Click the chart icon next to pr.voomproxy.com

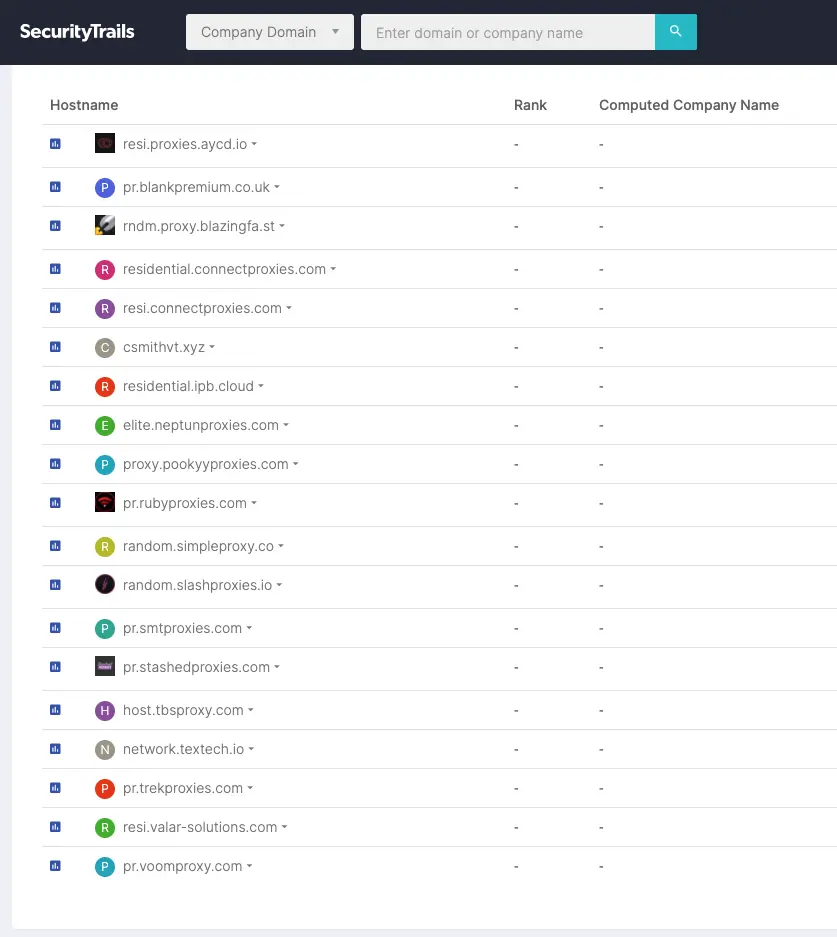click(54, 866)
